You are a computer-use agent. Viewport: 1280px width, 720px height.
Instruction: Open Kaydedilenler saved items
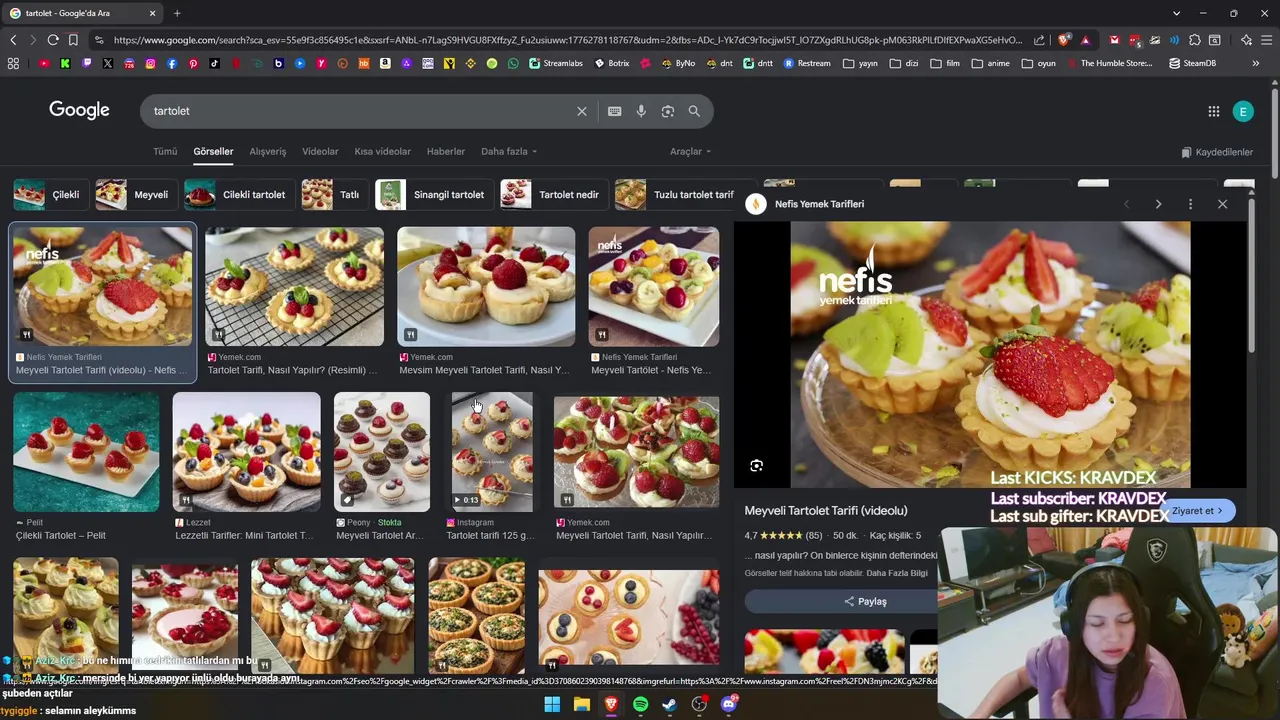pos(1217,152)
